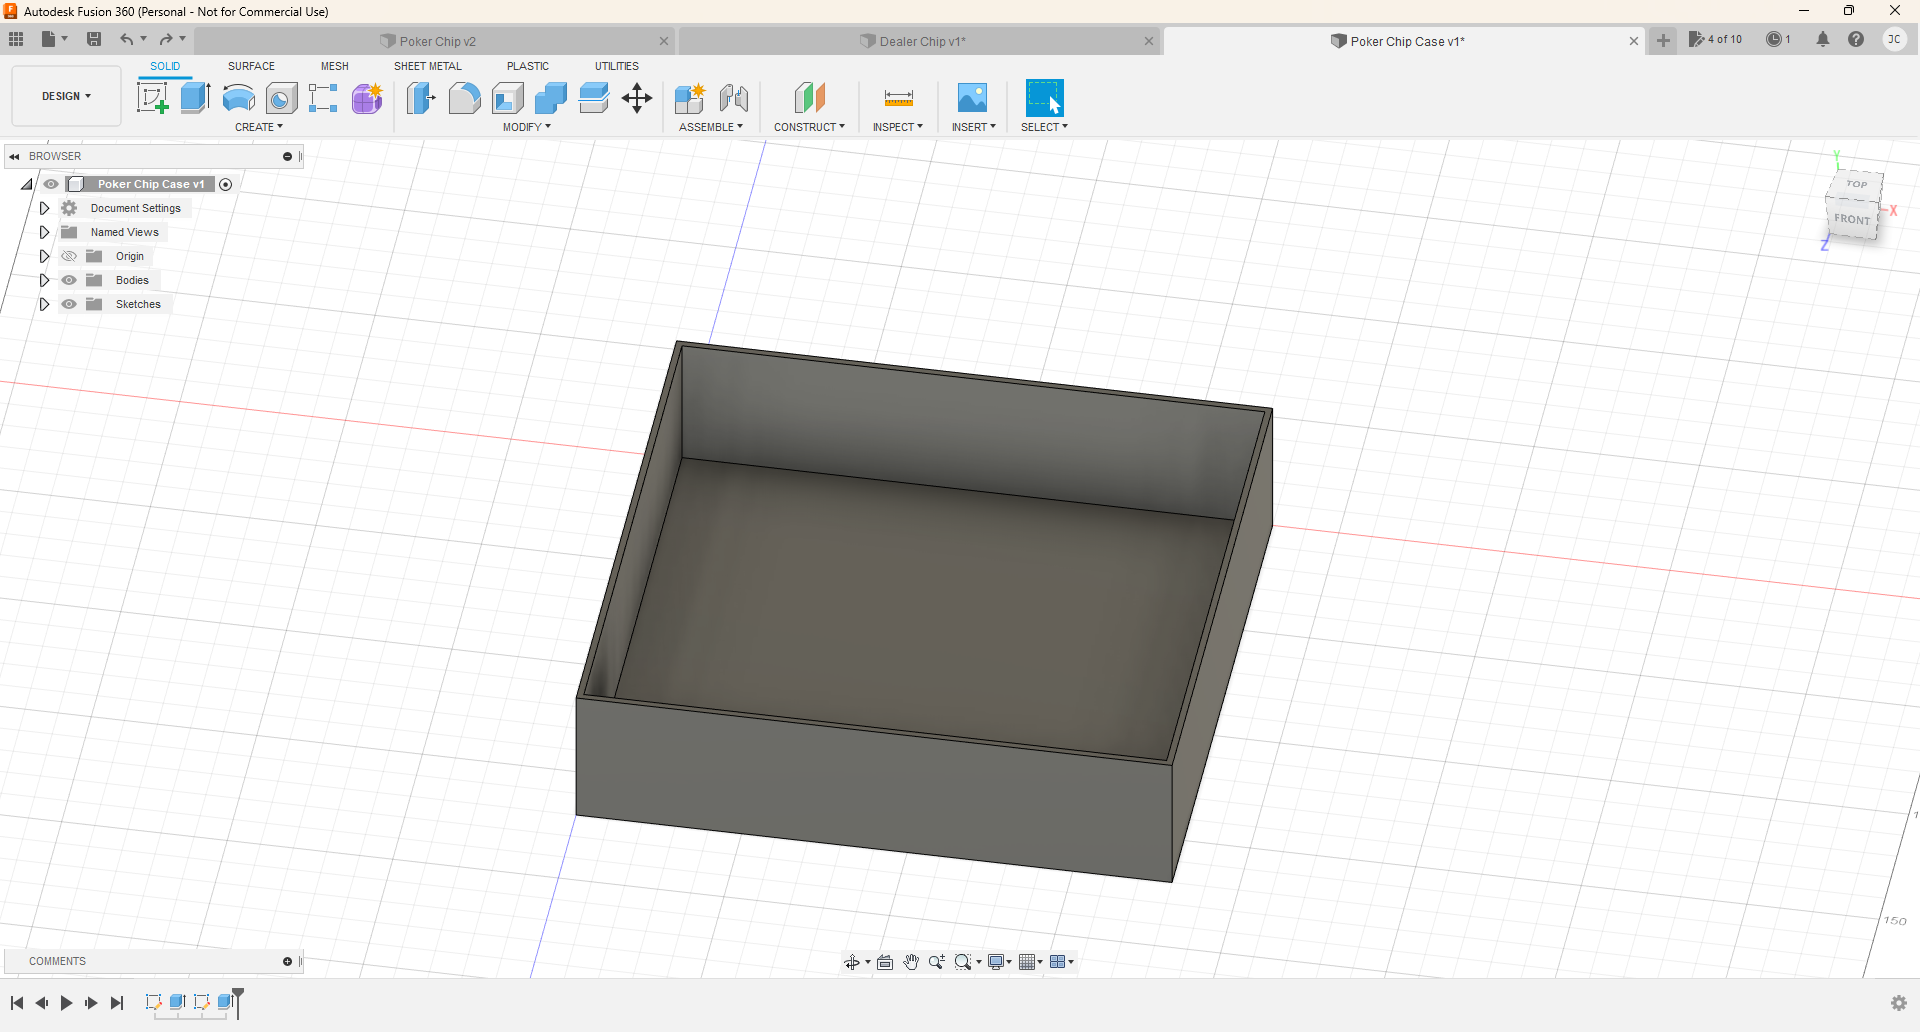Select the Move/Copy arrows tool

637,98
